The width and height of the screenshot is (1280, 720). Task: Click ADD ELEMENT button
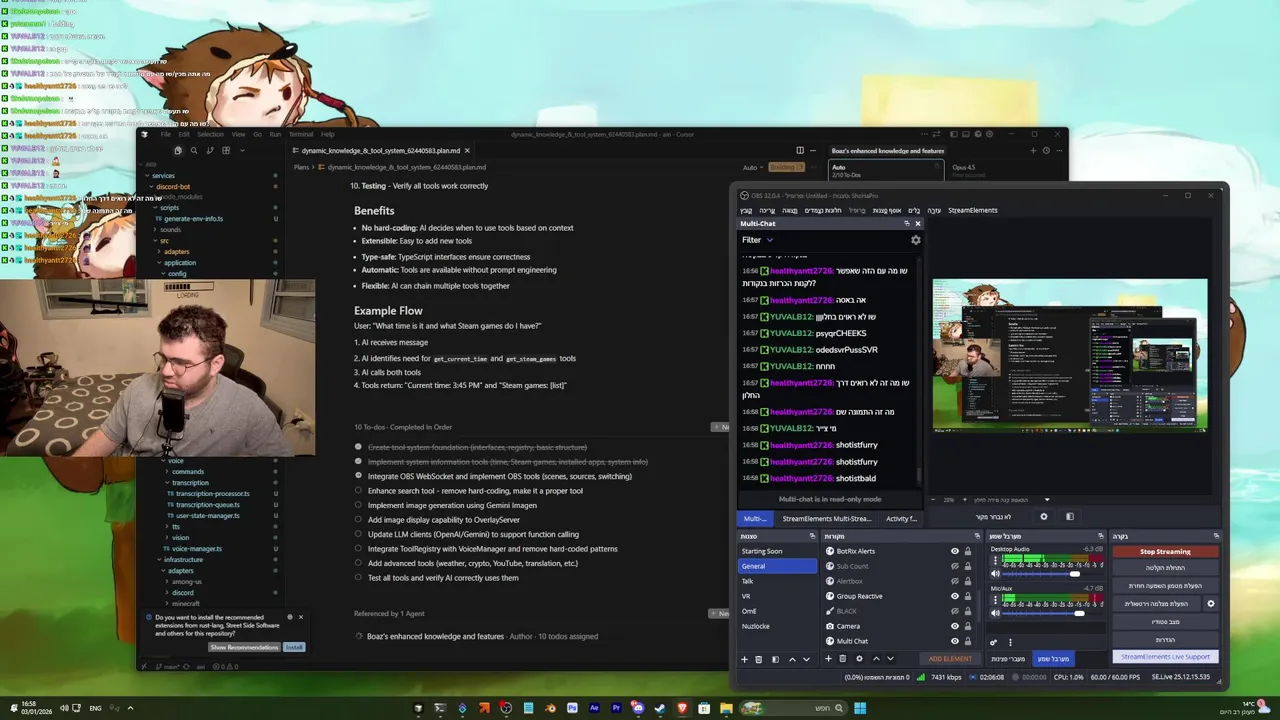(950, 659)
